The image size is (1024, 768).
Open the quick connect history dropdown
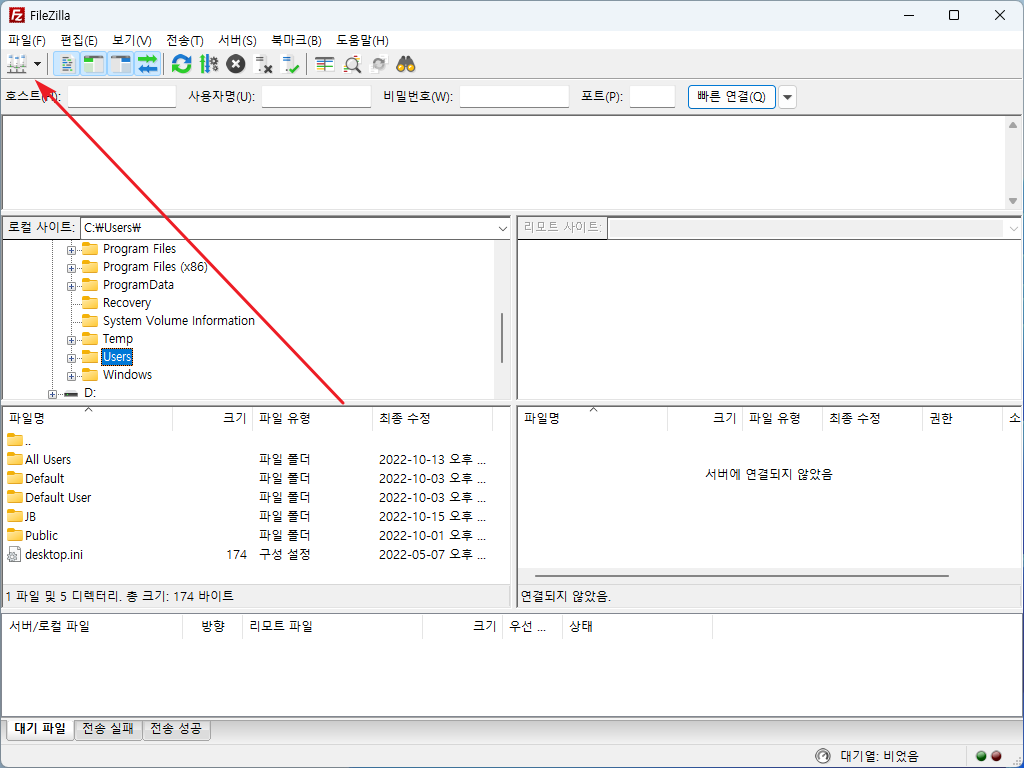(788, 97)
